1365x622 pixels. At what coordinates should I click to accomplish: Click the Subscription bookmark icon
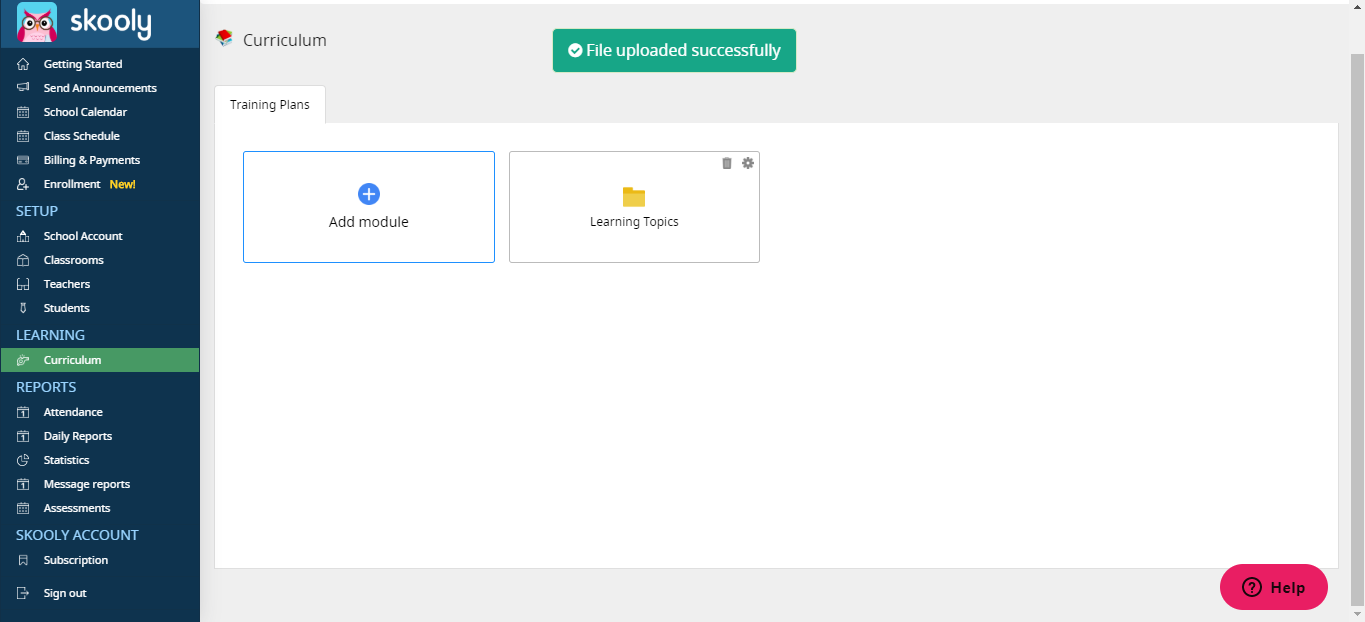(23, 560)
